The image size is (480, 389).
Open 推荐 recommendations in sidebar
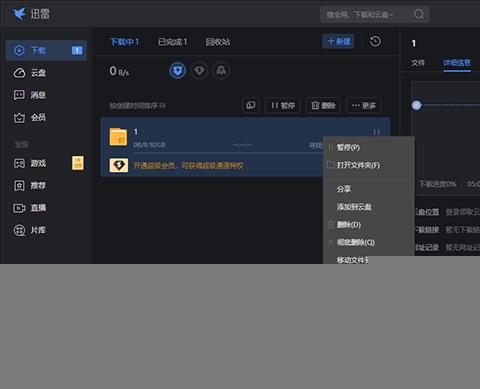pyautogui.click(x=29, y=185)
